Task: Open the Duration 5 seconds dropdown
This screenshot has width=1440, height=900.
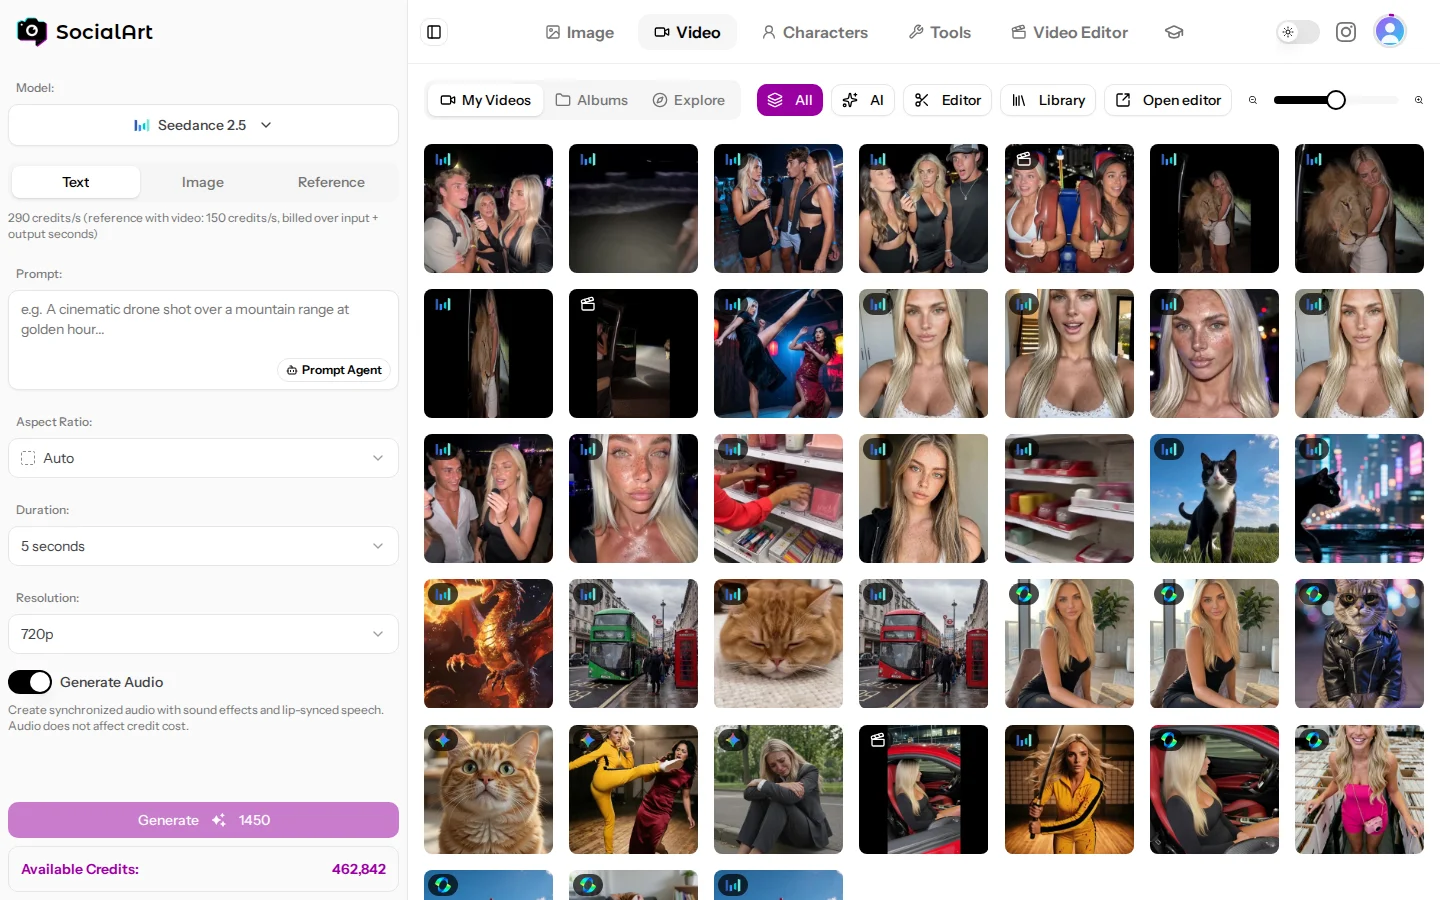Action: pos(203,546)
